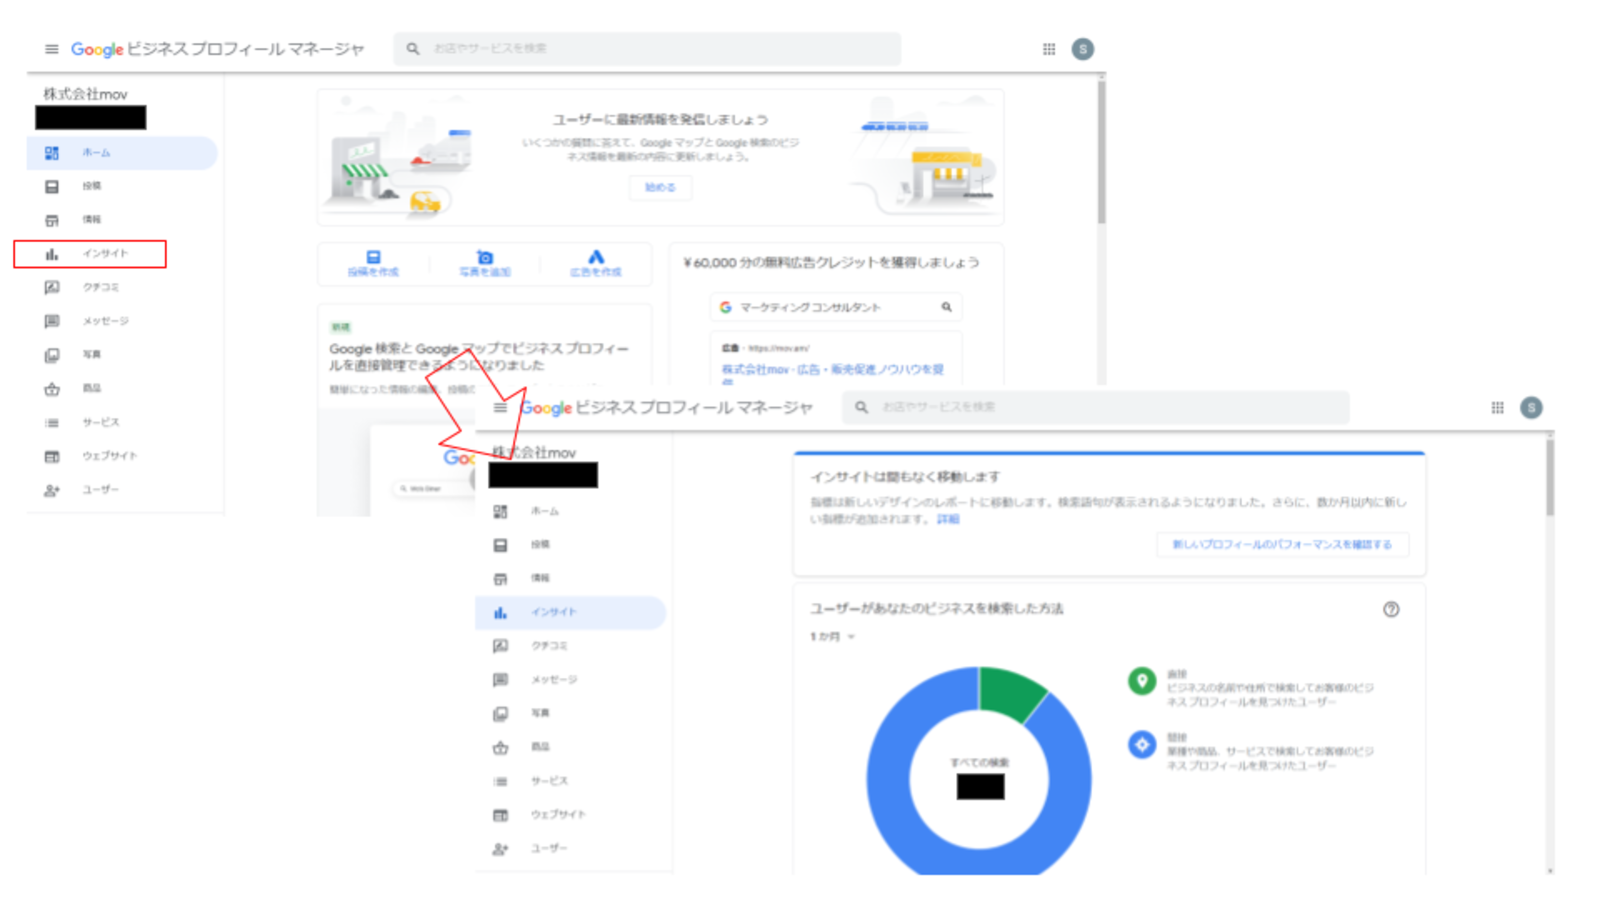Click green segment of the donut chart

1010,693
